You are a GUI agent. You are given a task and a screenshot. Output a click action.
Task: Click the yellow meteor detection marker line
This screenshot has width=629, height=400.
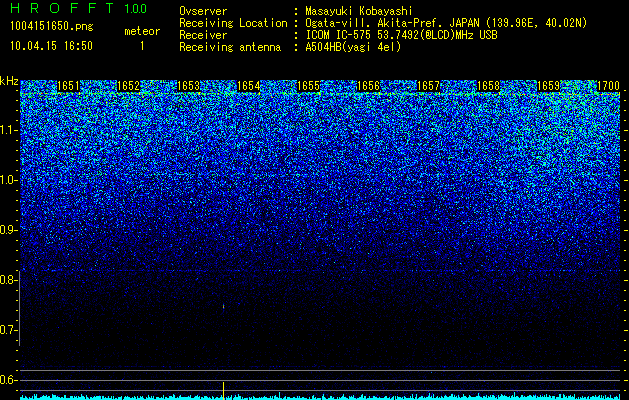(223, 390)
